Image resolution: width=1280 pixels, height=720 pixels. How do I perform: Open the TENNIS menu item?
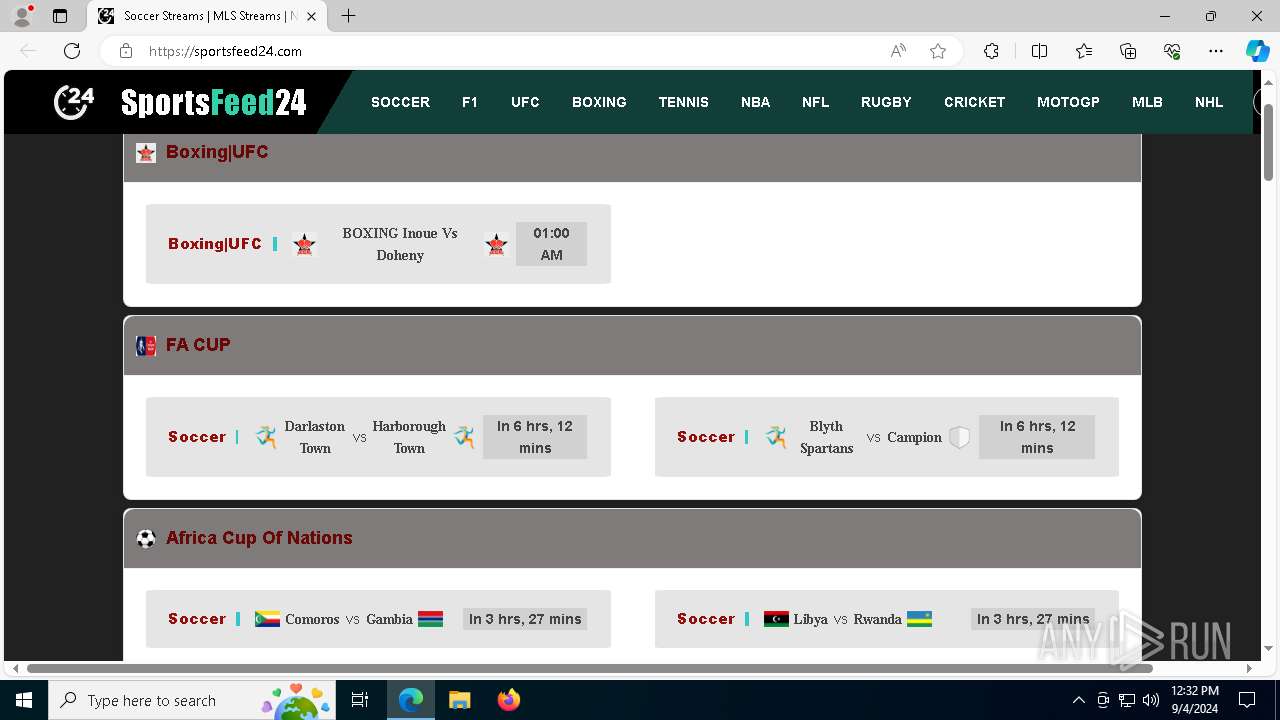684,102
